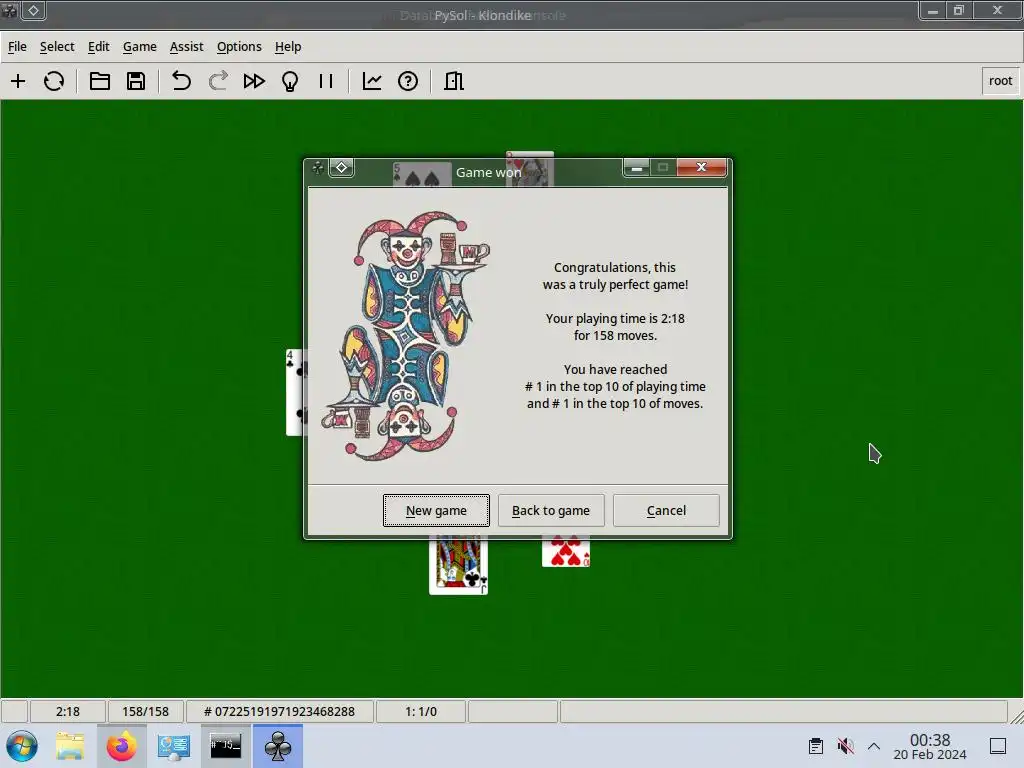Open the Windows Start menu

pos(22,746)
